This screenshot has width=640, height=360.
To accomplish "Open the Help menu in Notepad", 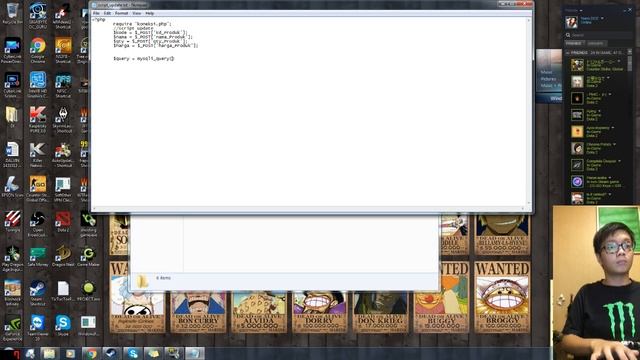I will pyautogui.click(x=150, y=13).
